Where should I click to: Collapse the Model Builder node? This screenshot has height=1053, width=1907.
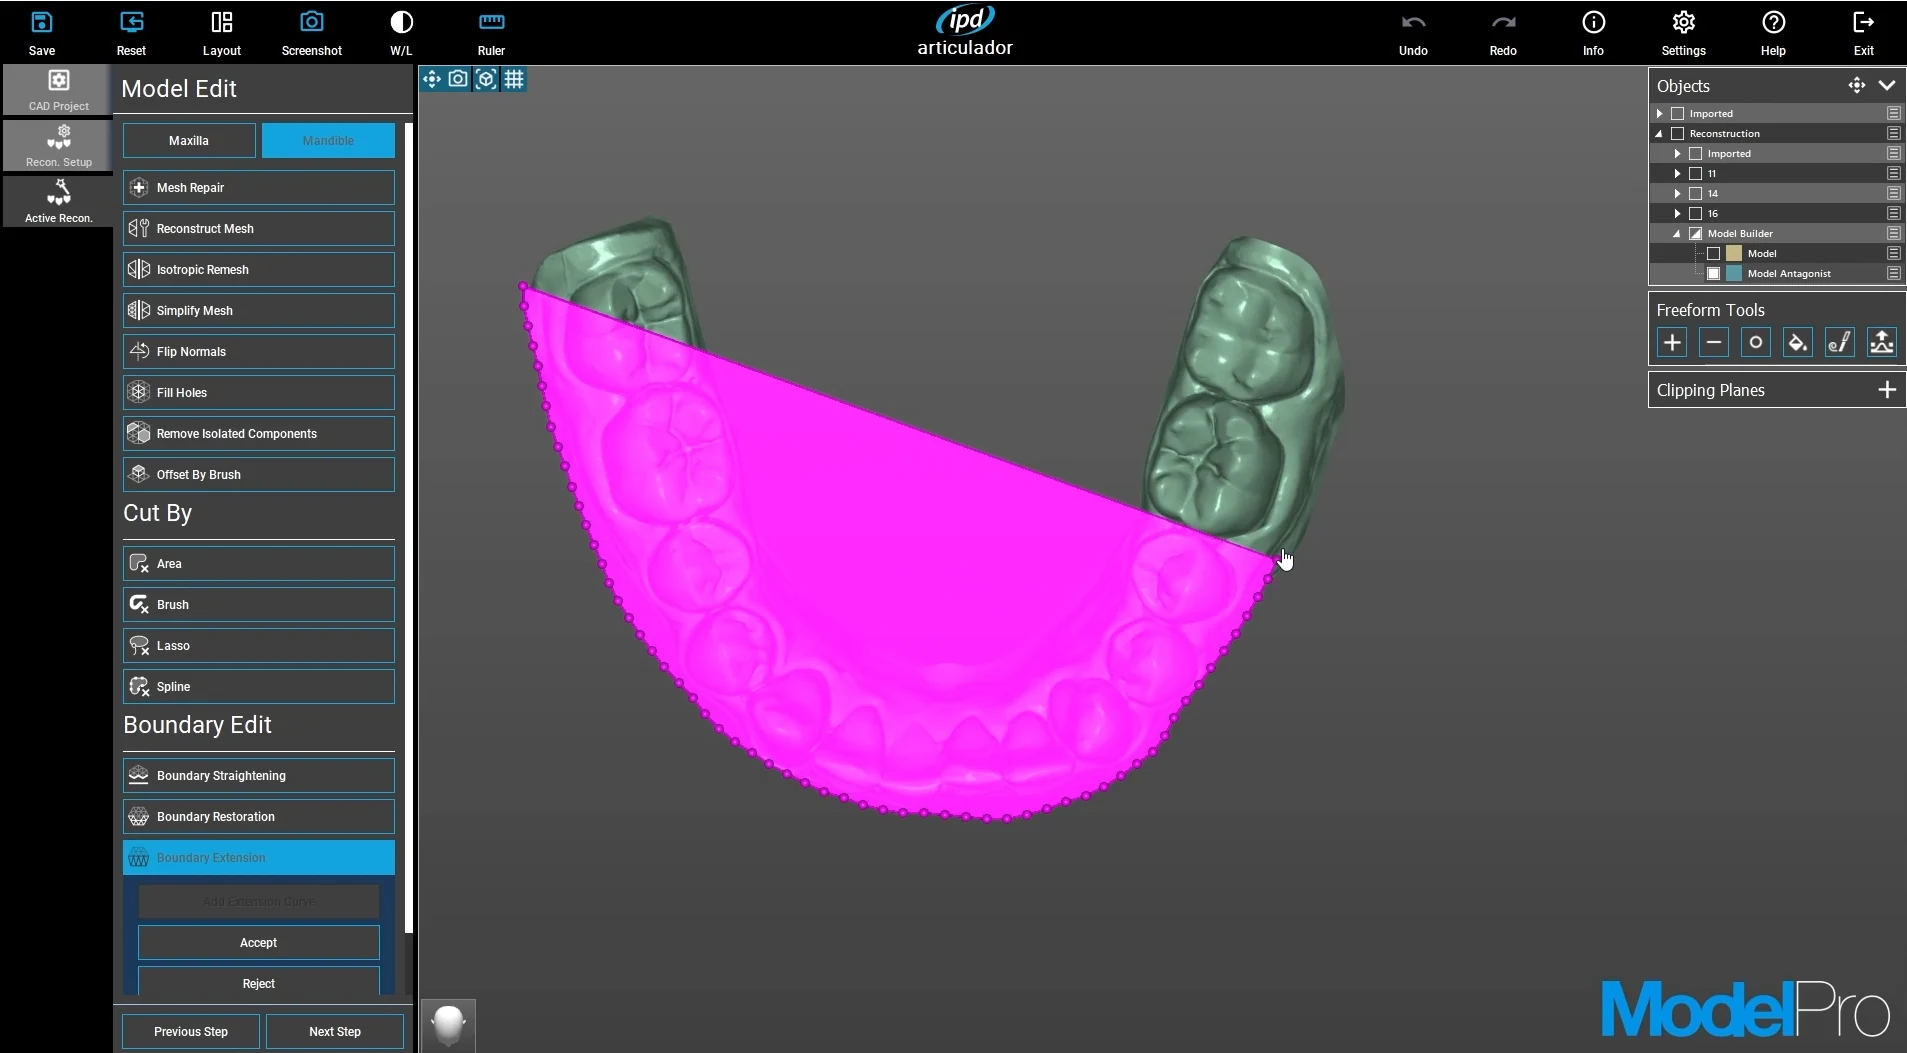(1678, 234)
